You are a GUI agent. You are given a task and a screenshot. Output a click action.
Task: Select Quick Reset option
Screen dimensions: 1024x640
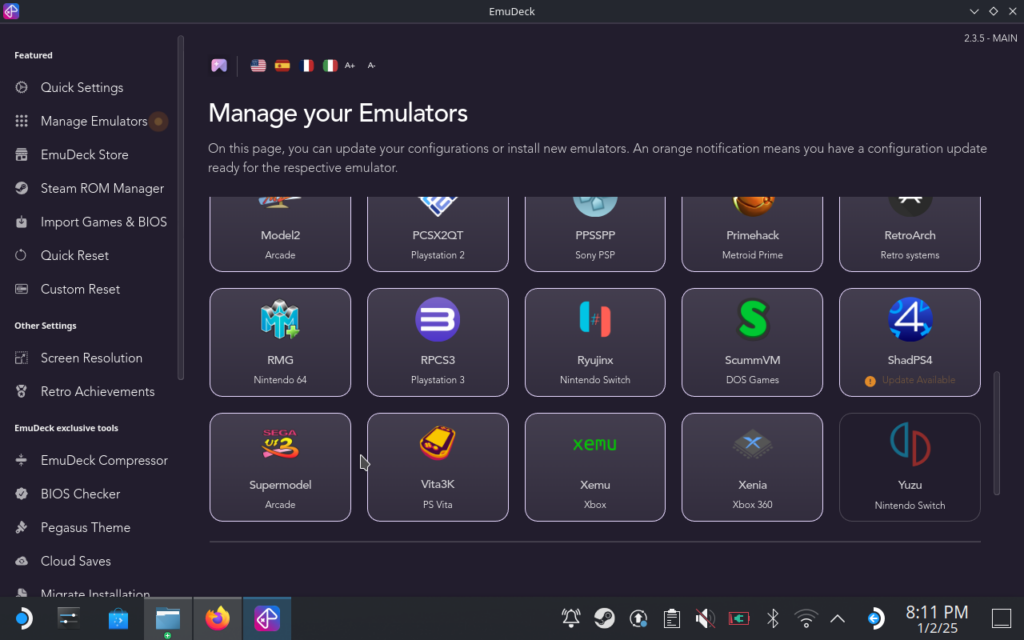[74, 256]
